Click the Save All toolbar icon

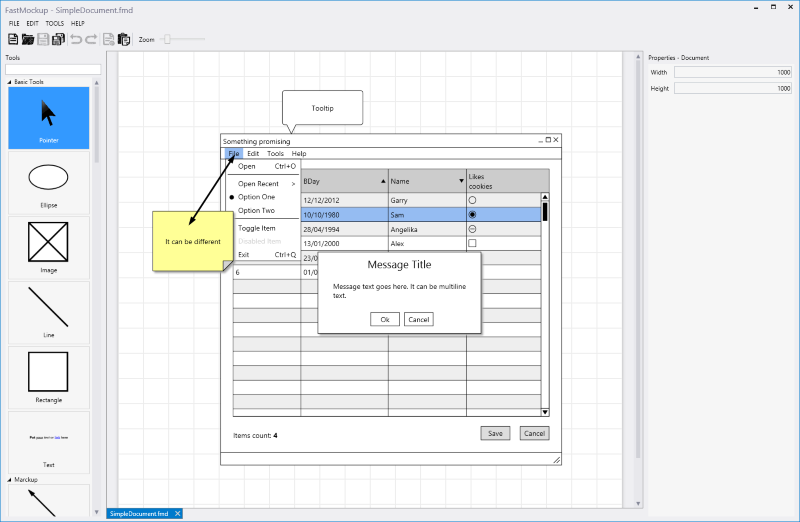coord(59,39)
